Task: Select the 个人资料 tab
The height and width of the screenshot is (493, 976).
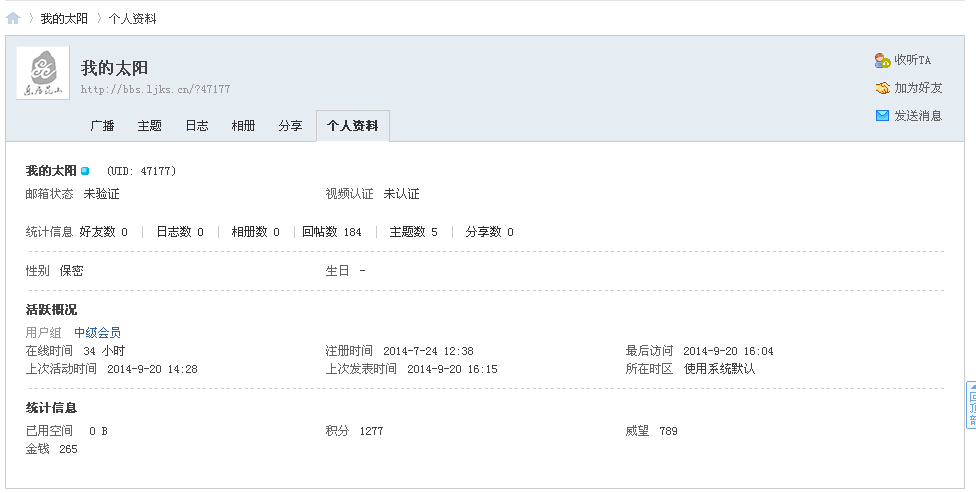Action: (x=352, y=126)
